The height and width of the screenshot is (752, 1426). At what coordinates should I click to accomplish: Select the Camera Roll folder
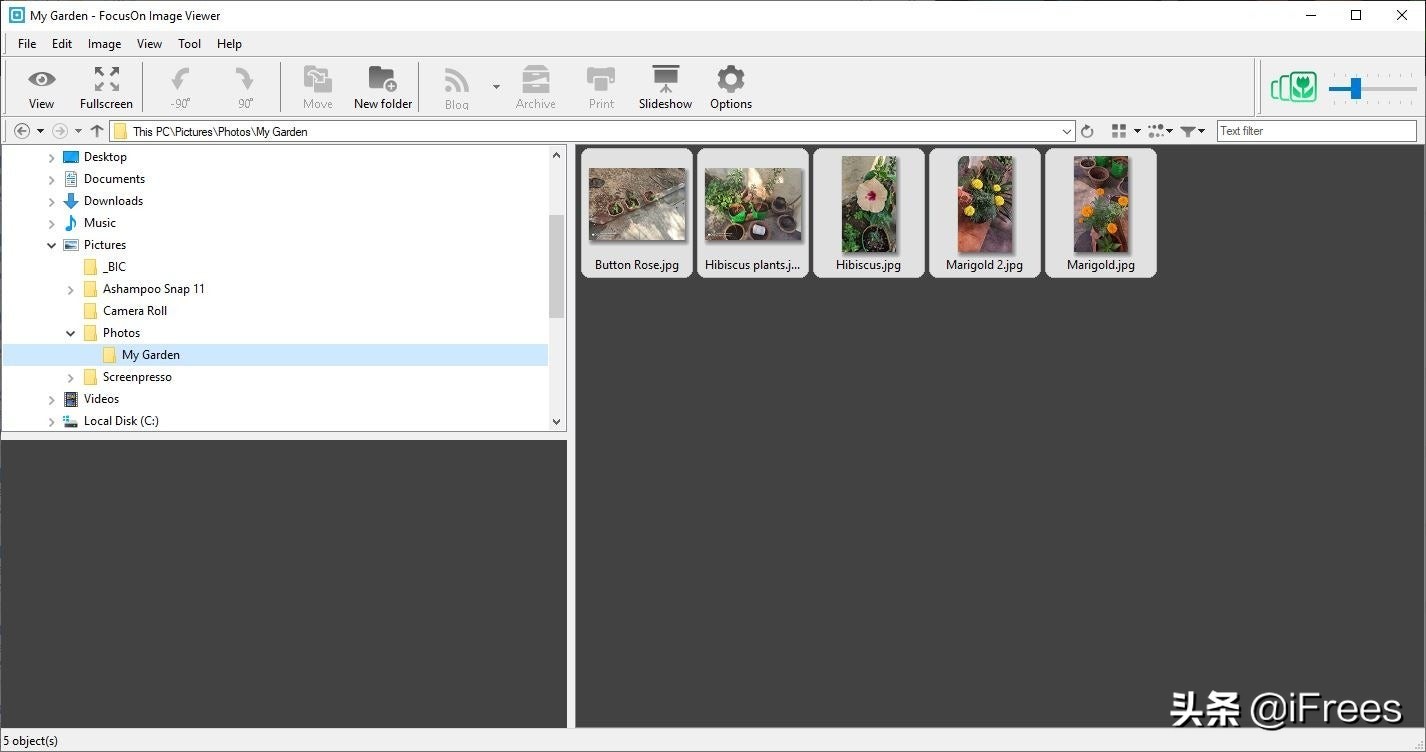pyautogui.click(x=134, y=311)
